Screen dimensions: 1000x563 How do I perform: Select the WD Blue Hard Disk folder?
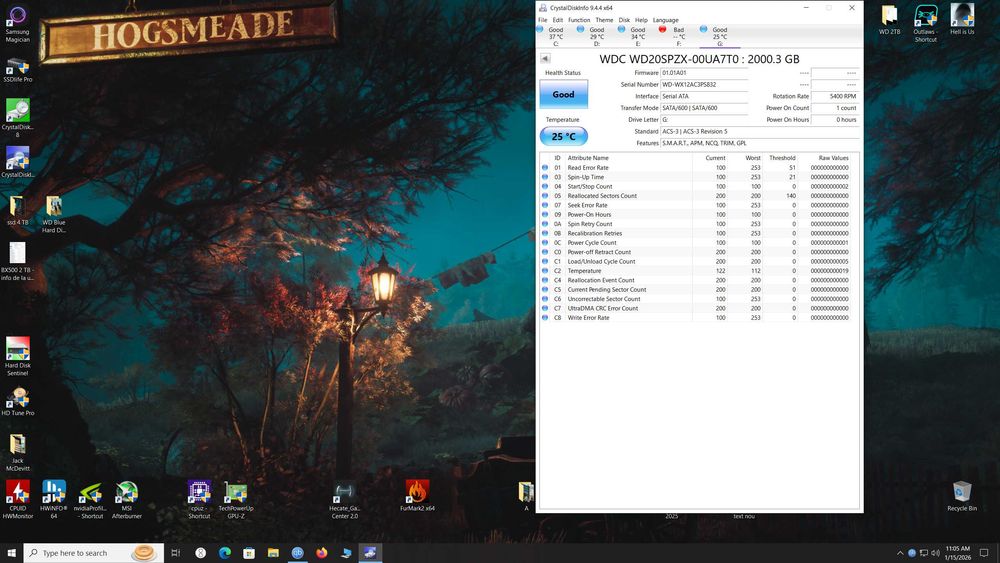pos(54,214)
